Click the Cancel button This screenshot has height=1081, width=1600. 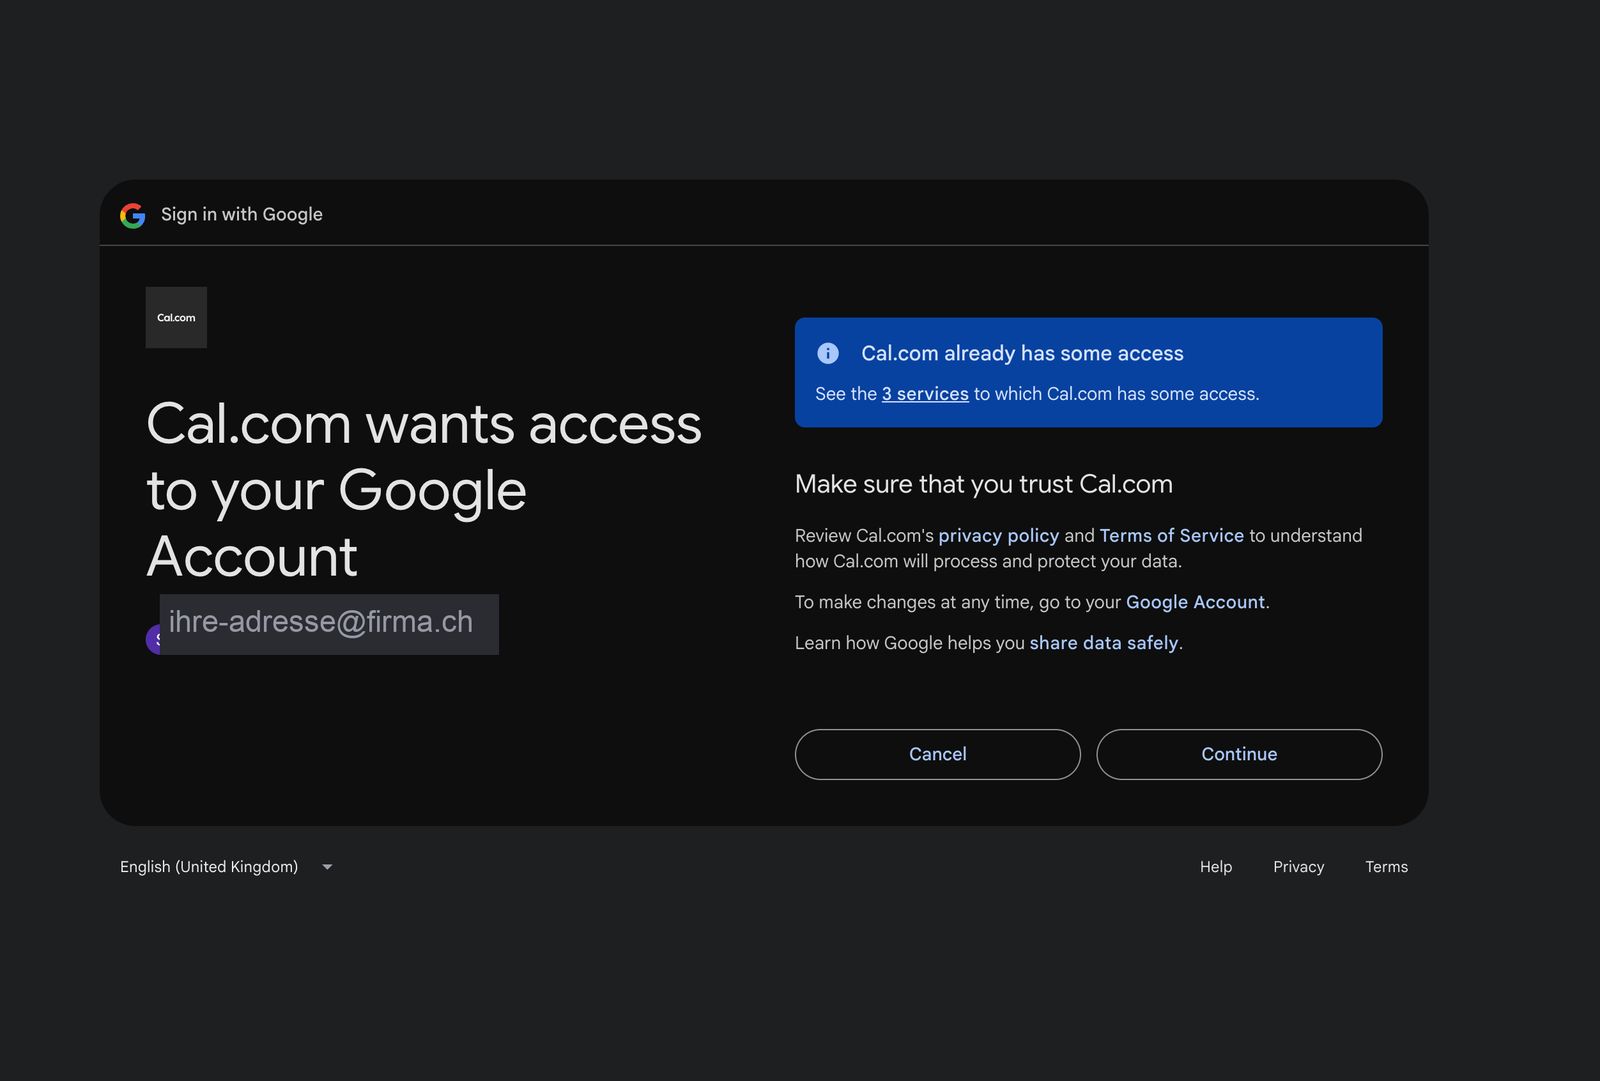[x=937, y=754]
